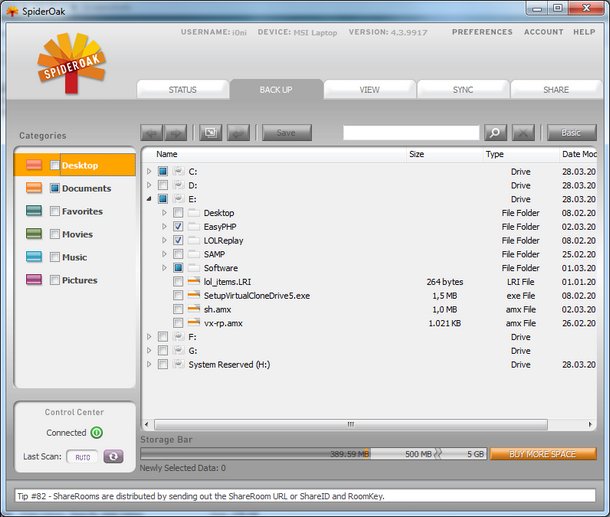The height and width of the screenshot is (517, 610).
Task: Expand the D: drive tree node
Action: (x=149, y=185)
